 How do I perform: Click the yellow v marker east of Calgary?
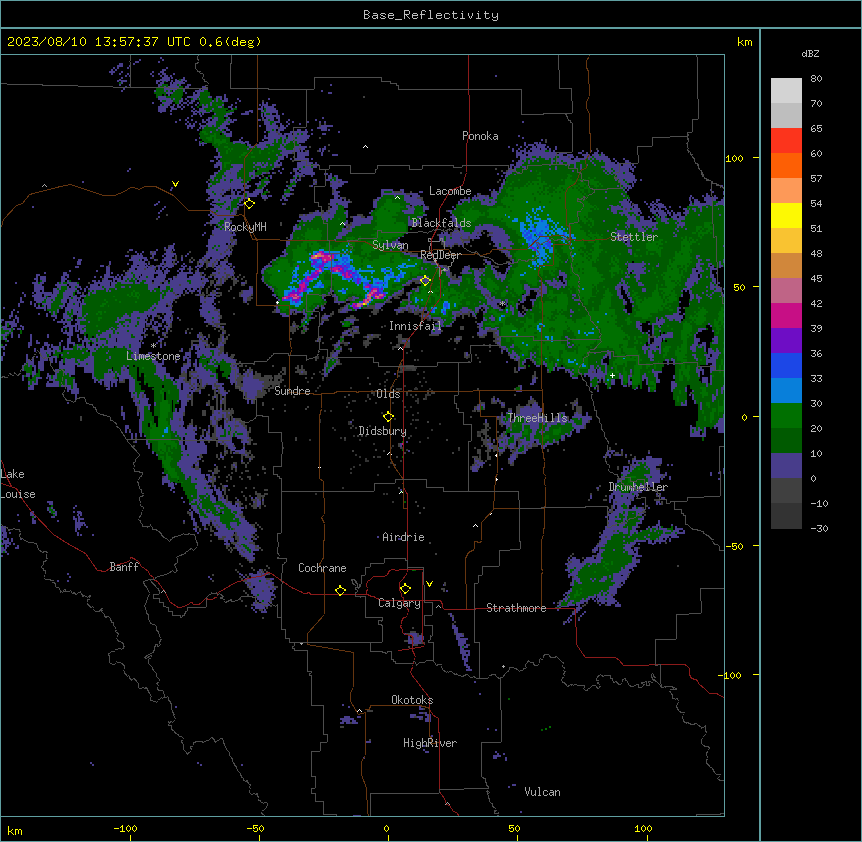click(x=429, y=584)
